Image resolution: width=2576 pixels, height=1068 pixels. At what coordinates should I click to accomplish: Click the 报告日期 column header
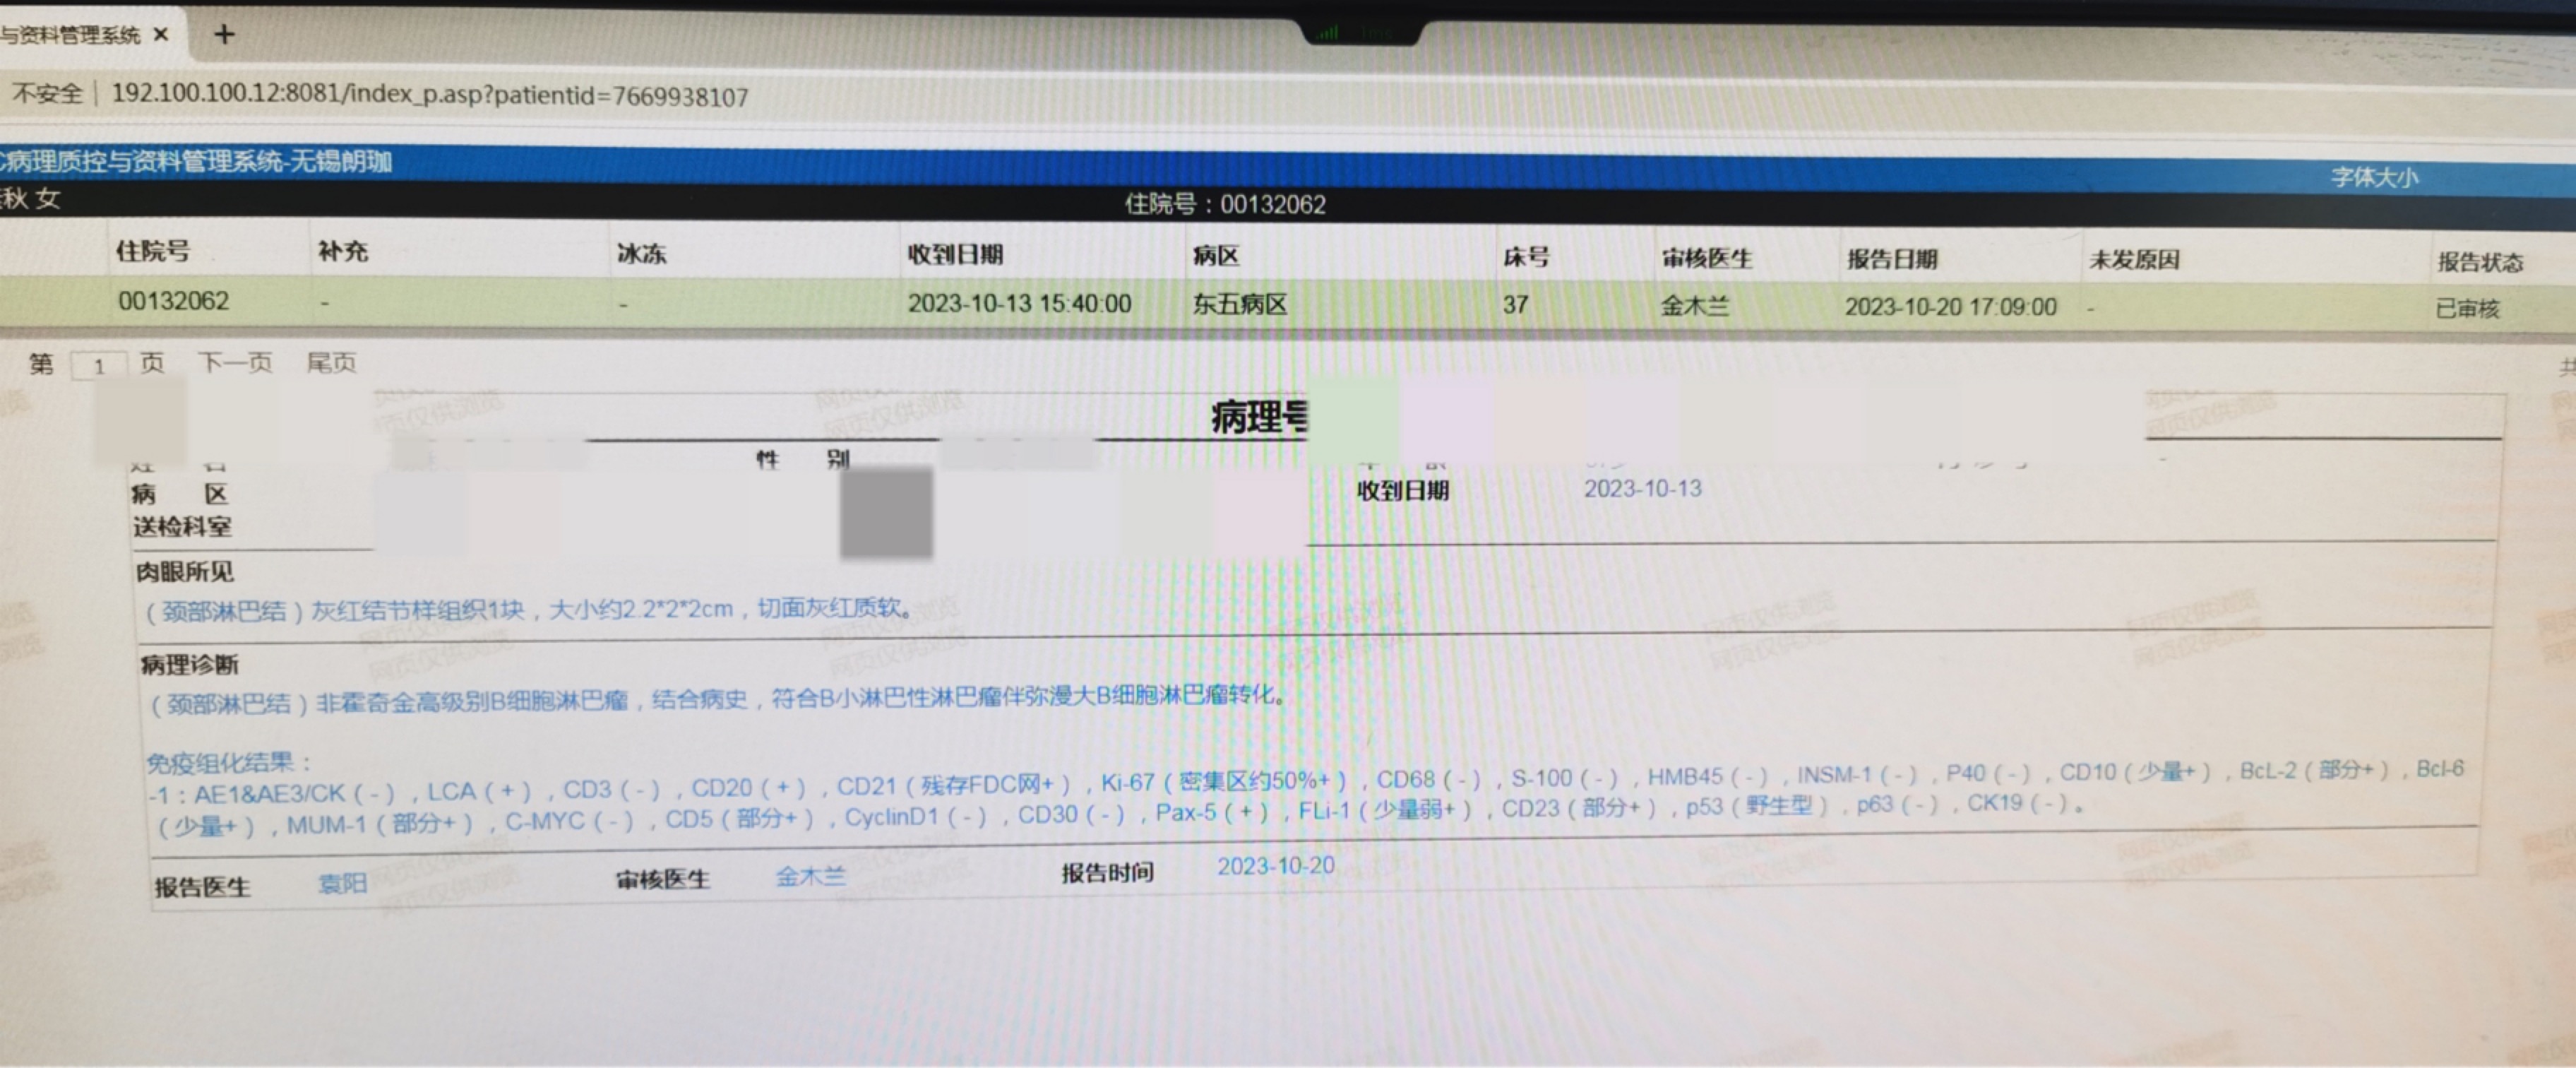[x=1892, y=259]
